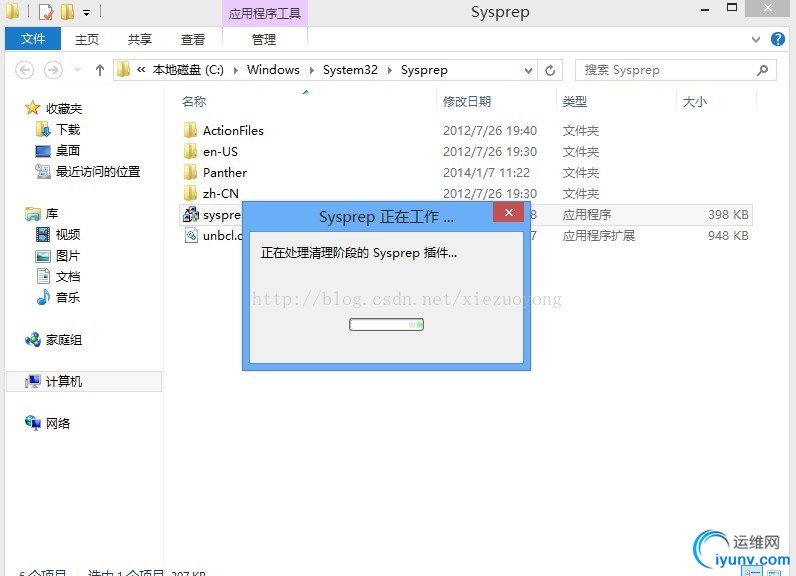Open 收藏夹 in the navigation pane
The height and width of the screenshot is (576, 796).
64,108
